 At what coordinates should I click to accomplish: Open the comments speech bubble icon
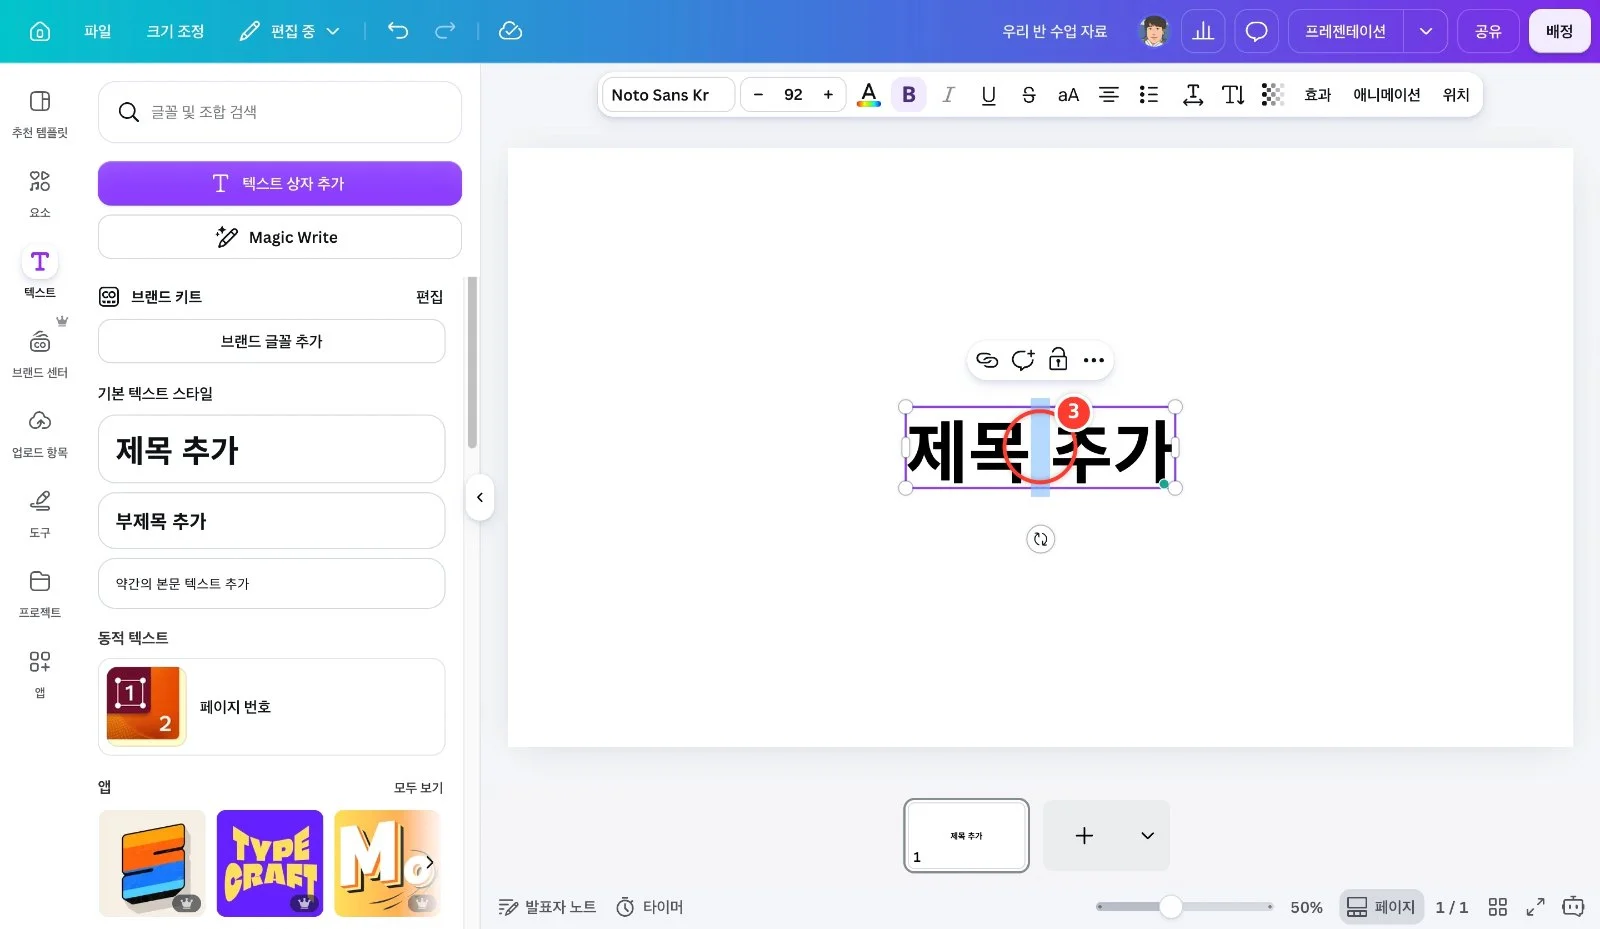(1256, 31)
